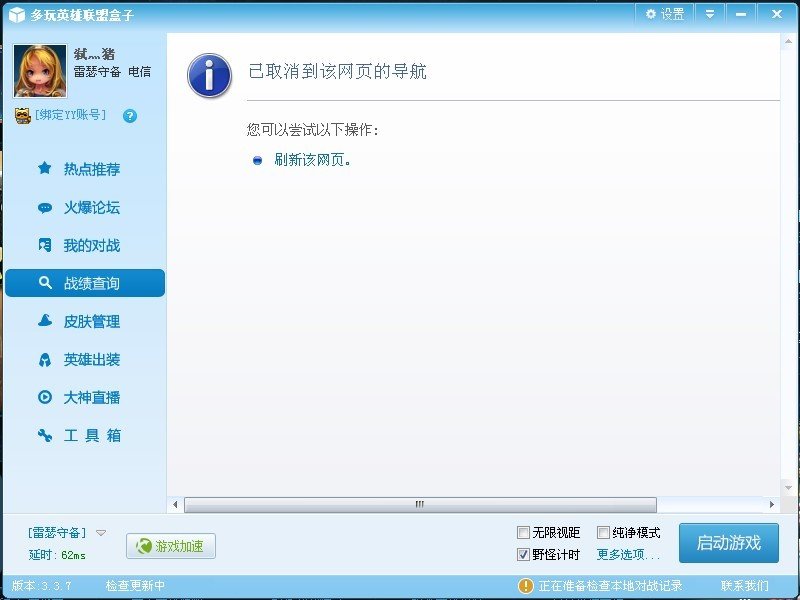This screenshot has height=600, width=800.
Task: Click the star icon beside 热点推荐
Action: tap(44, 169)
